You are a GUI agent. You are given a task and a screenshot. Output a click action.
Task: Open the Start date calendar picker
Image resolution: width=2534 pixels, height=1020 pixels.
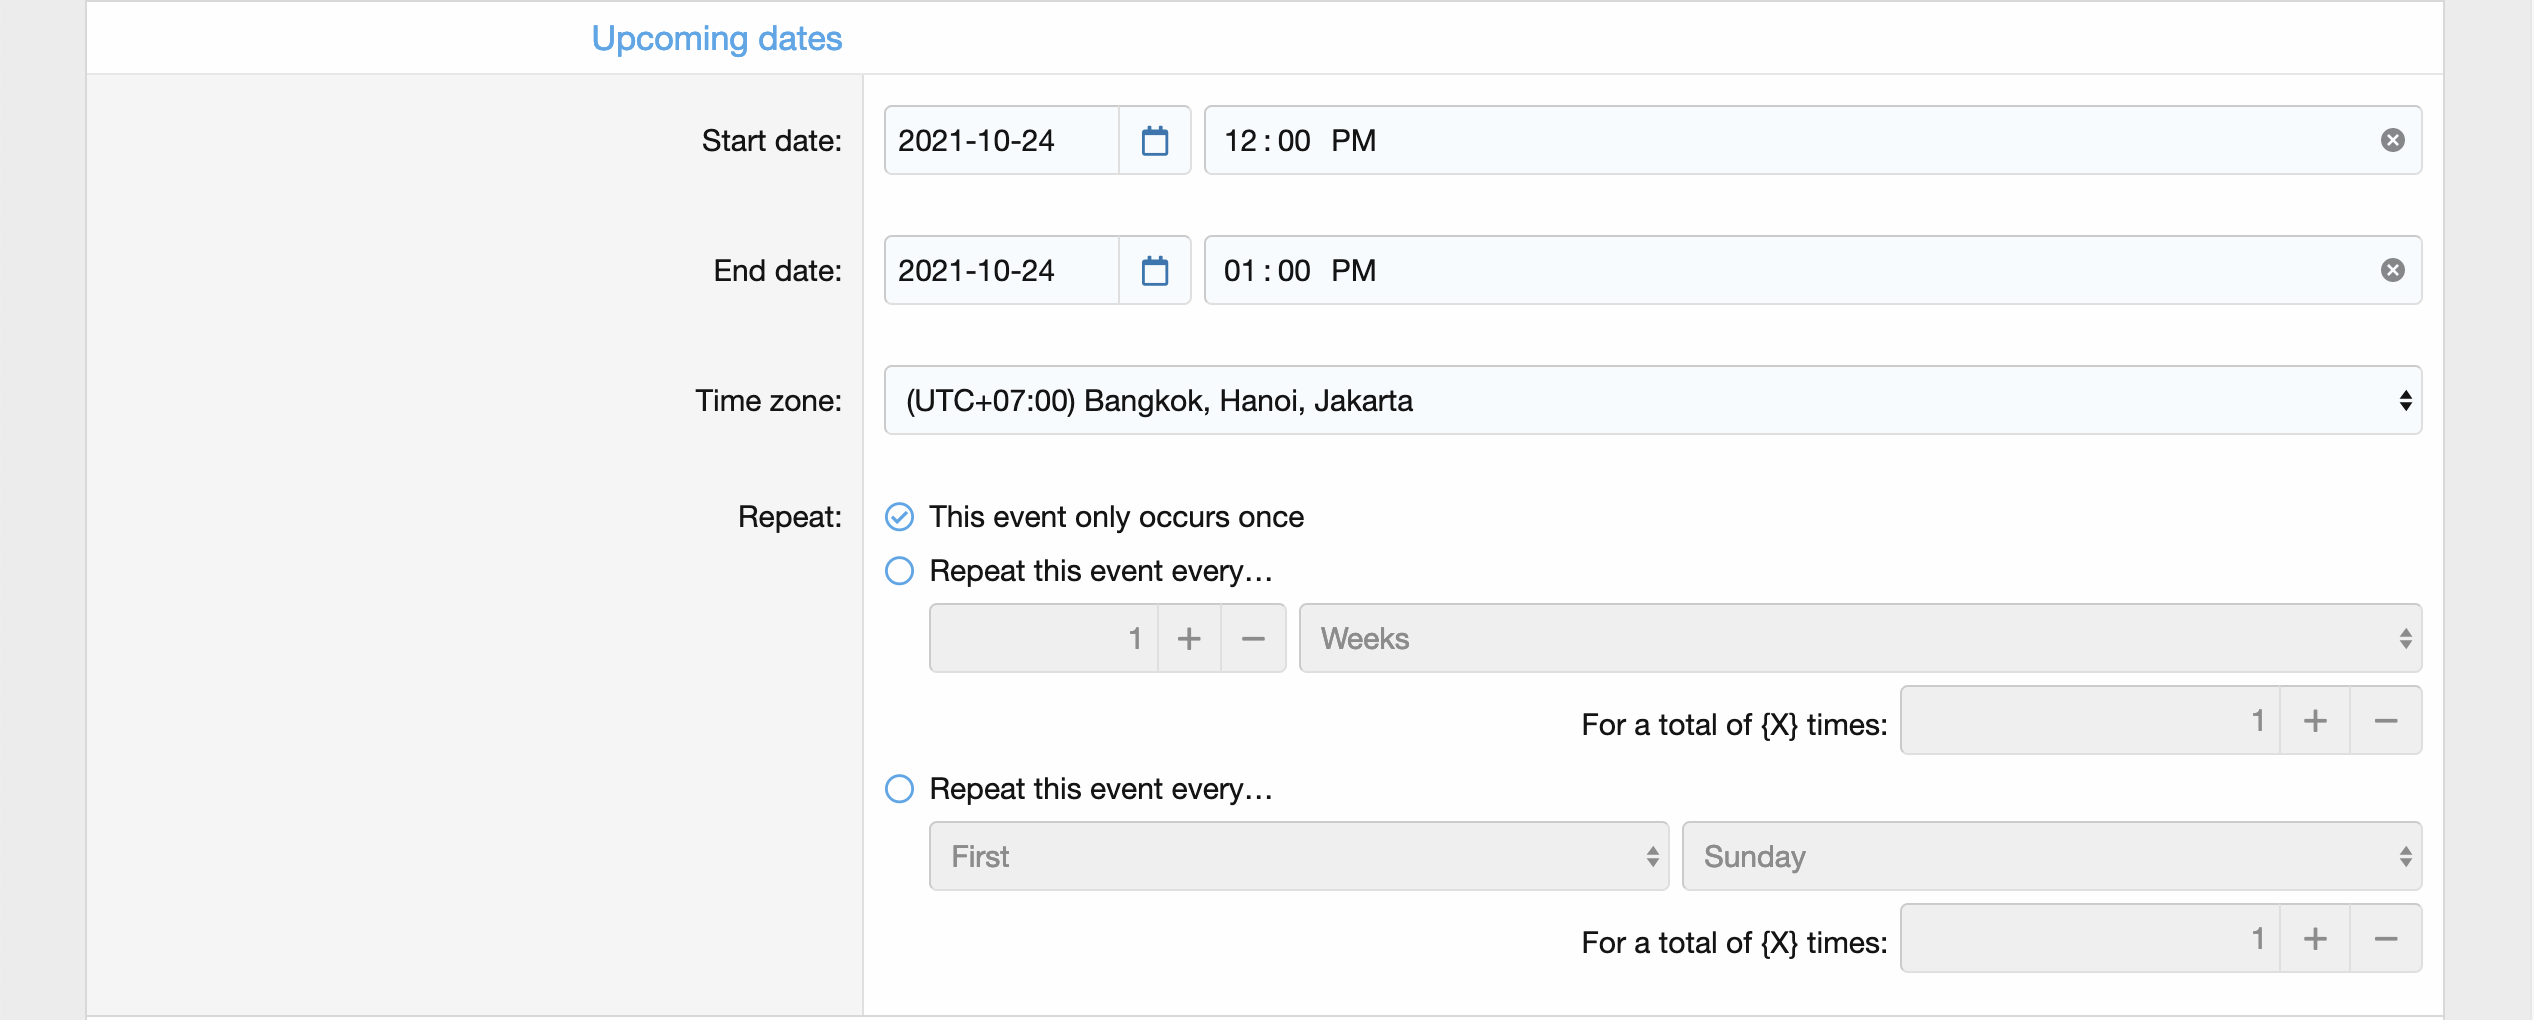pyautogui.click(x=1155, y=141)
